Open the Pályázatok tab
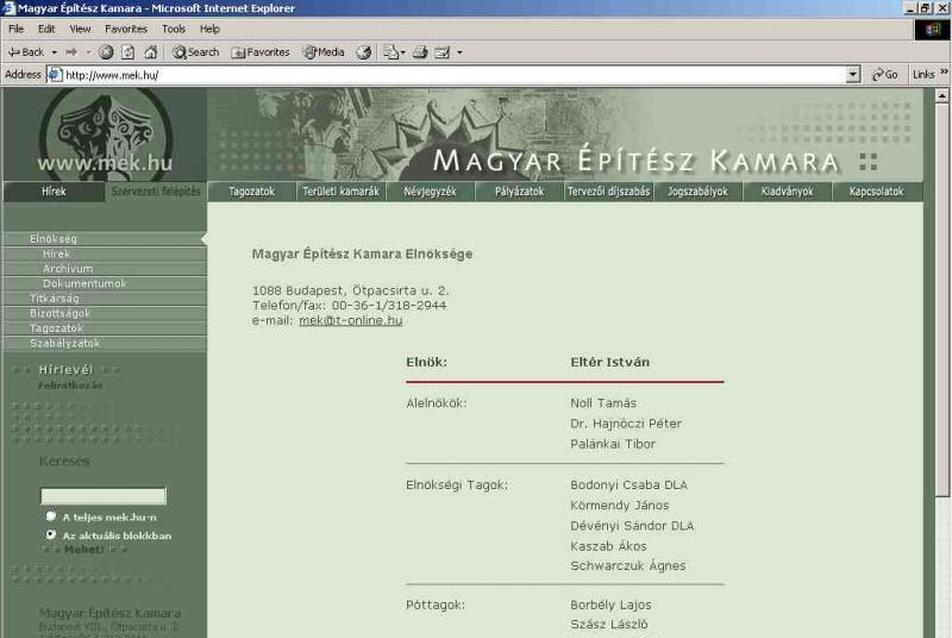 [520, 192]
